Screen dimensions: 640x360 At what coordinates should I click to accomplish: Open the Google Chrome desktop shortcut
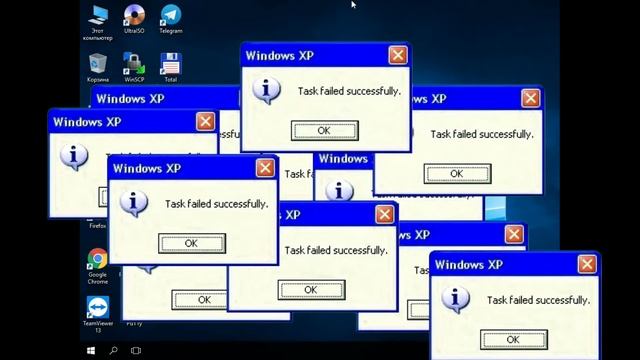pos(98,266)
